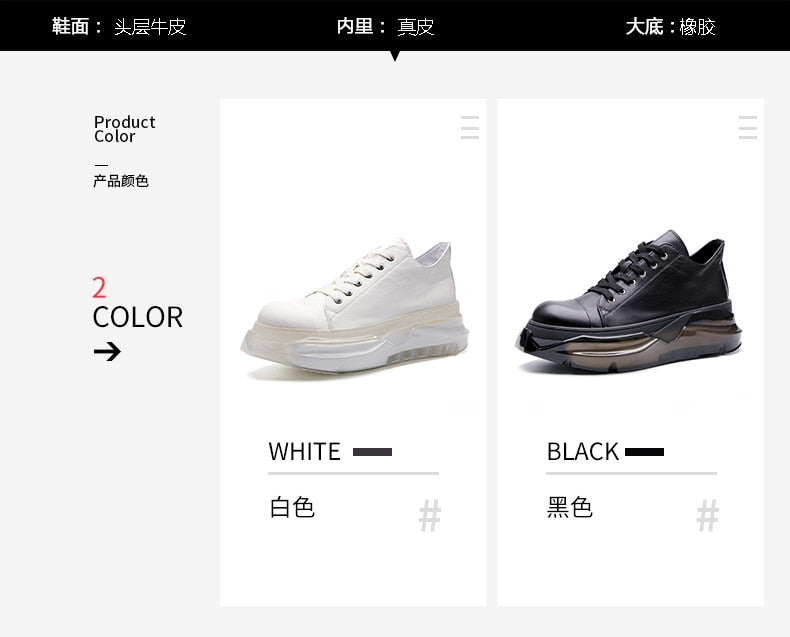790x637 pixels.
Task: Click the hash symbol on white card
Action: [x=430, y=516]
